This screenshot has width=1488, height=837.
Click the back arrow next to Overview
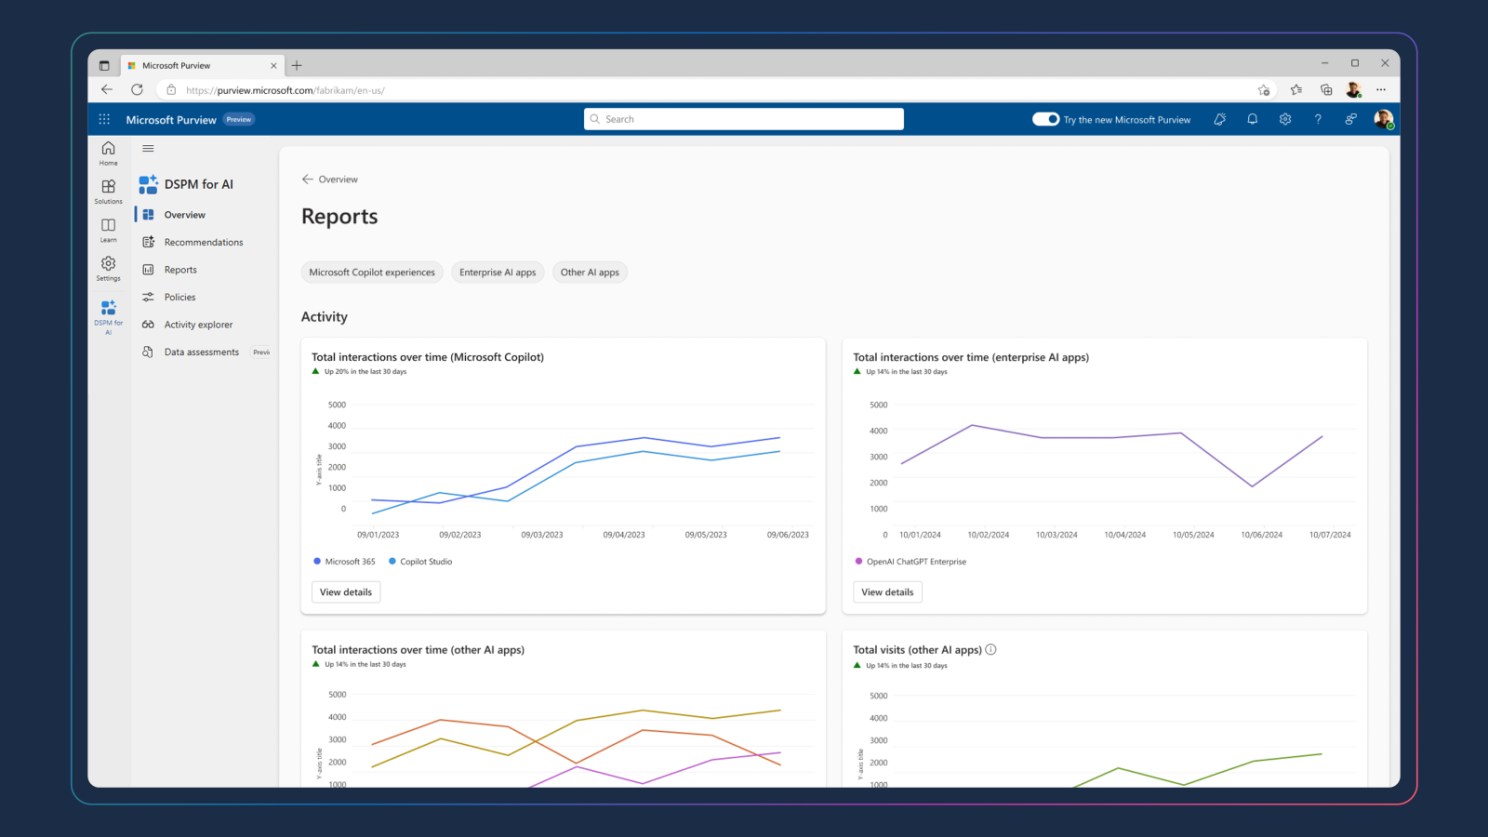(x=307, y=179)
